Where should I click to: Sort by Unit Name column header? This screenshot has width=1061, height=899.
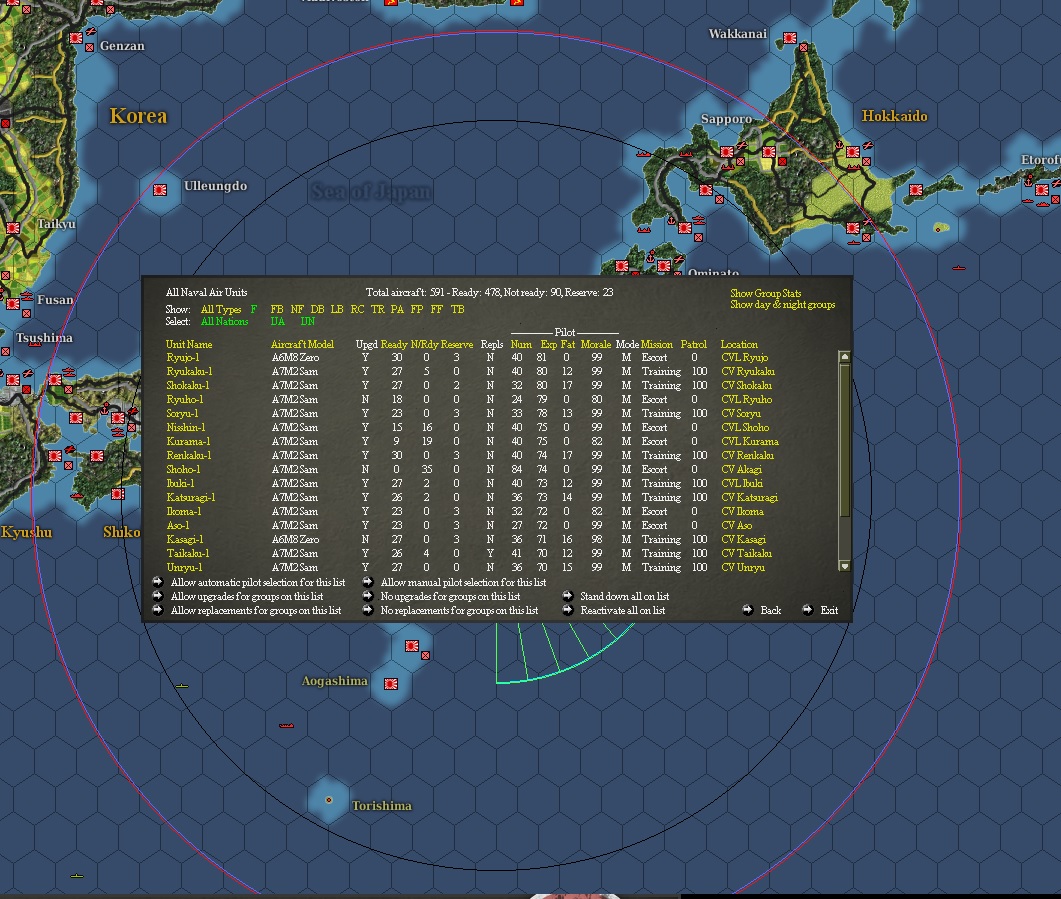pyautogui.click(x=189, y=344)
